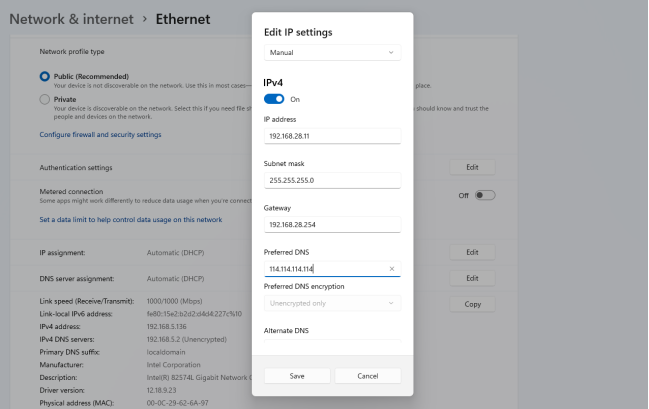The width and height of the screenshot is (649, 409).
Task: Go back to Network & internet breadcrumb
Action: coord(72,19)
